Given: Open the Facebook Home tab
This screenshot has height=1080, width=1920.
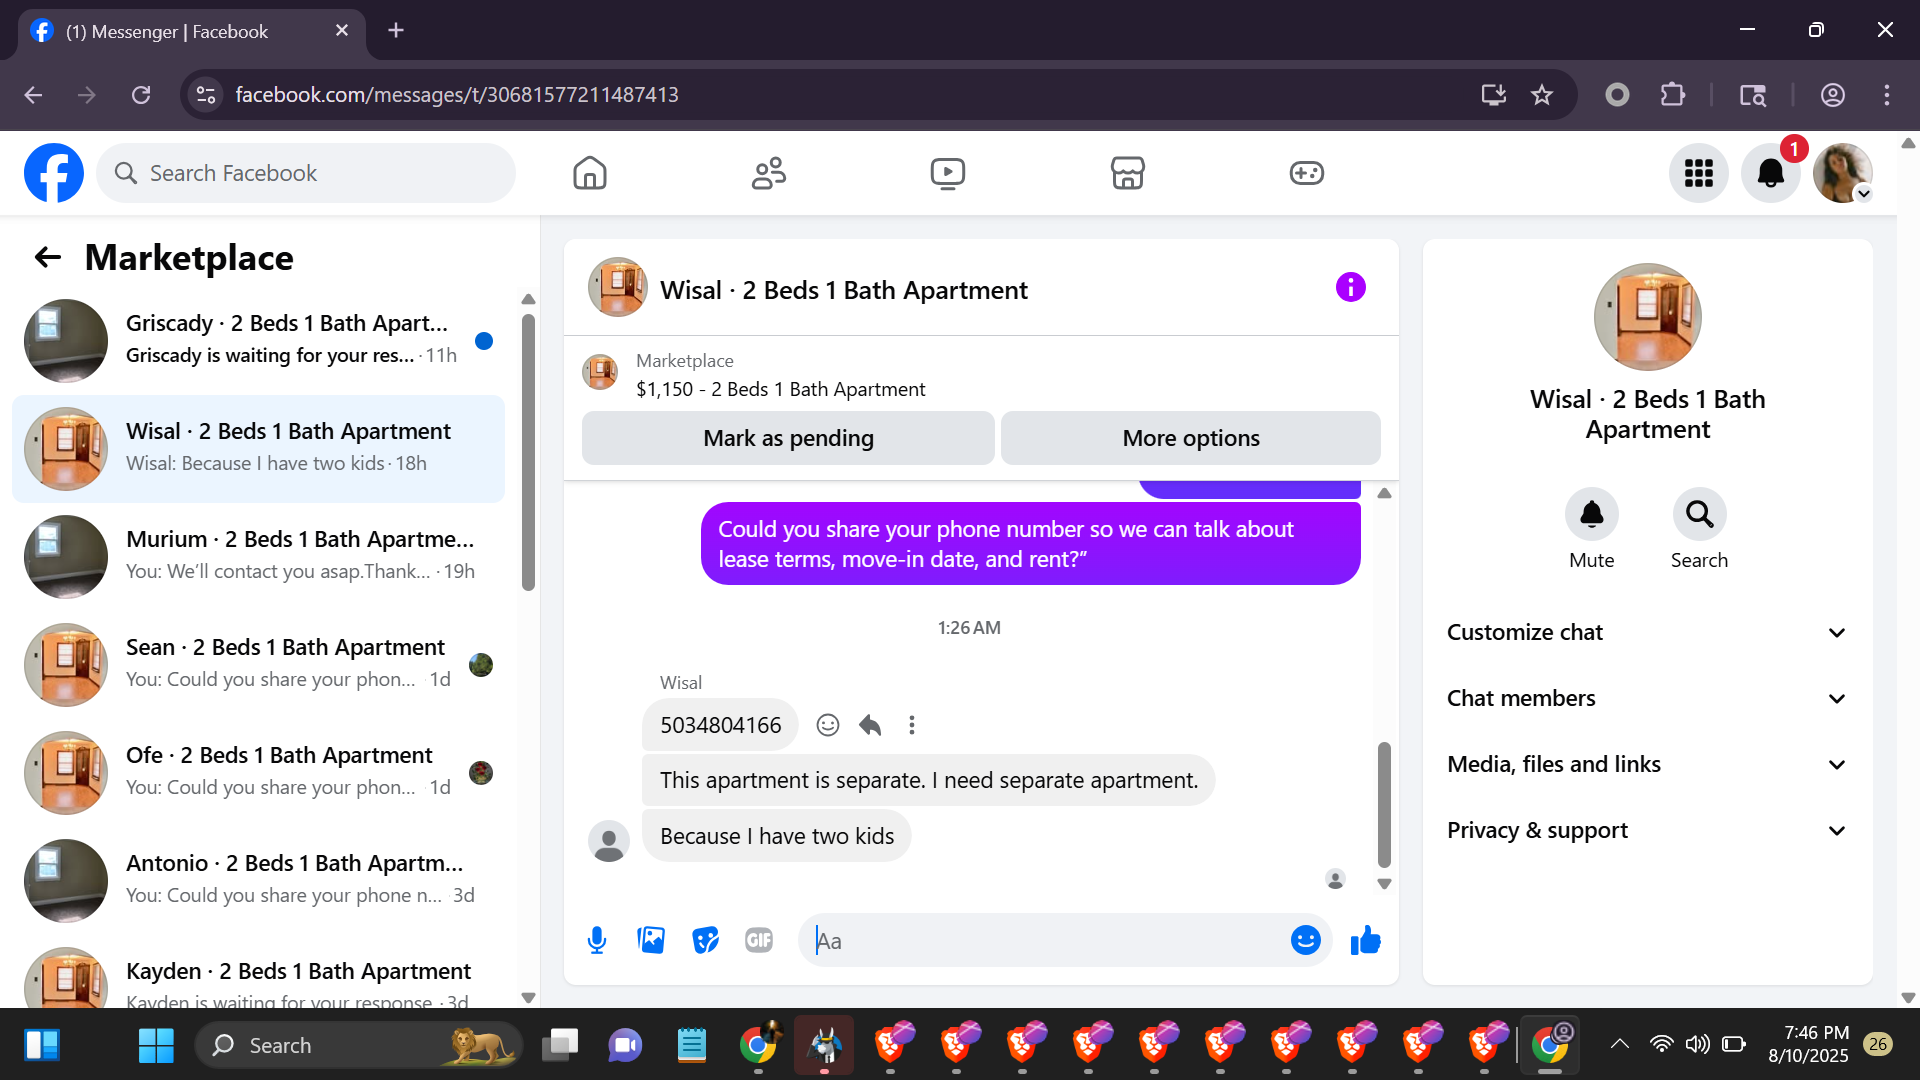Looking at the screenshot, I should (590, 173).
